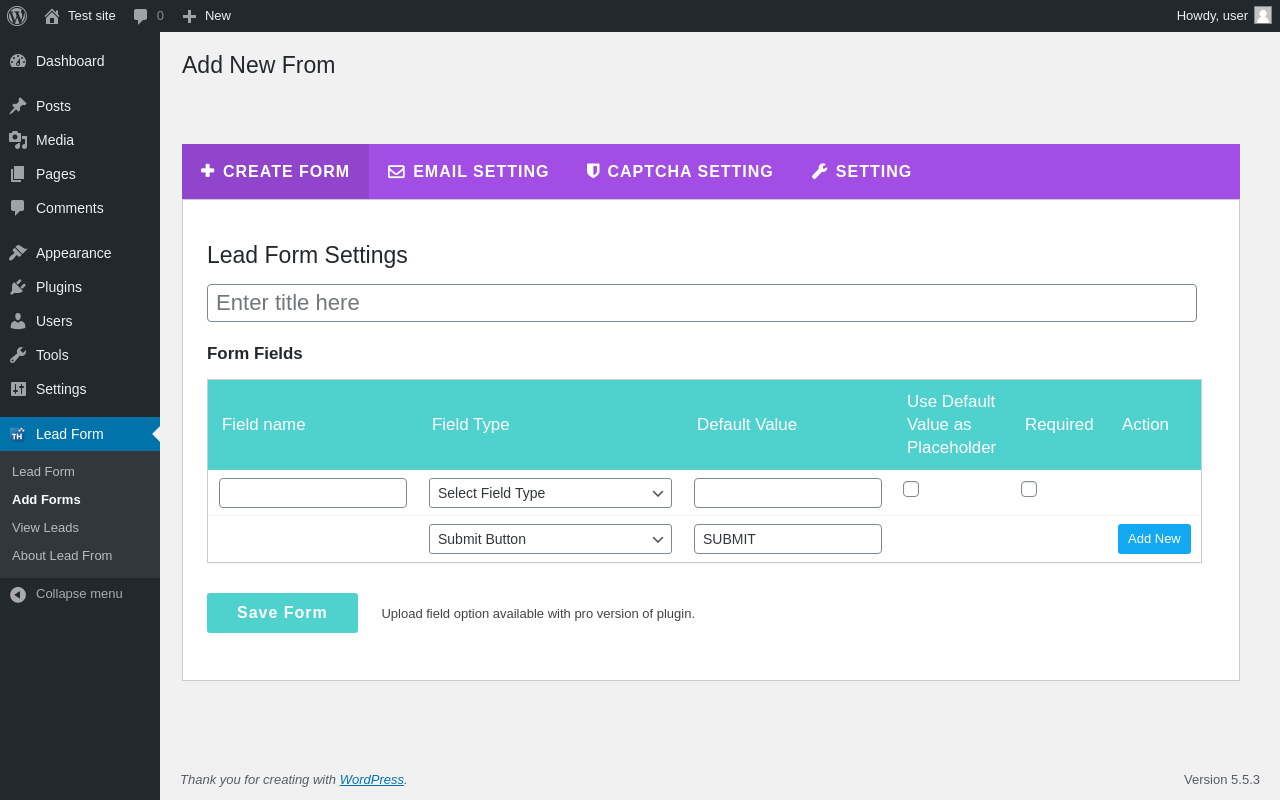Open Appearance menu label
1280x800 pixels.
pyautogui.click(x=74, y=253)
